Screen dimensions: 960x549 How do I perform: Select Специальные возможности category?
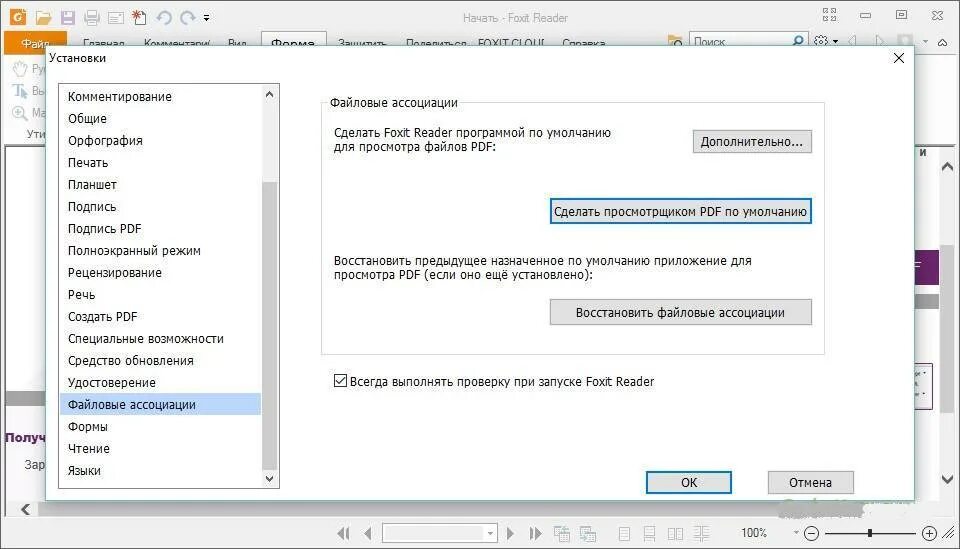[160, 339]
